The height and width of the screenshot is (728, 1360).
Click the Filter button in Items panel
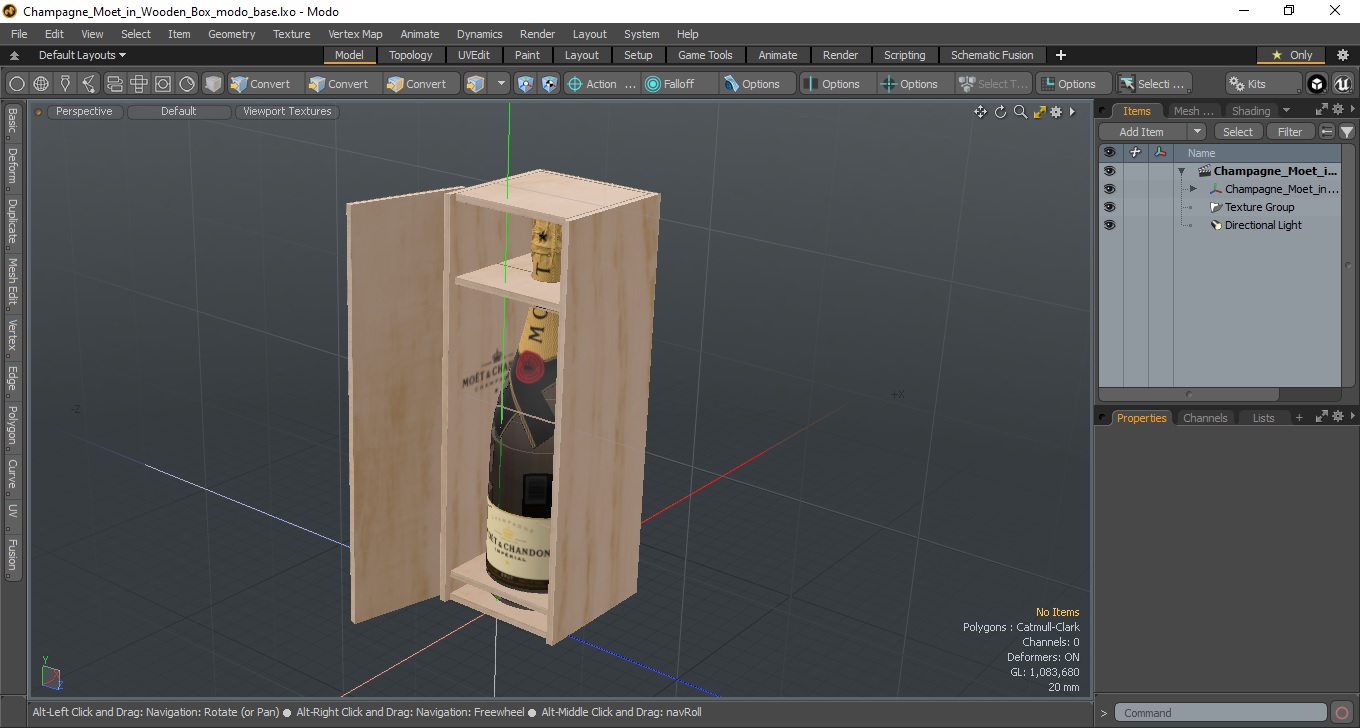(1291, 132)
